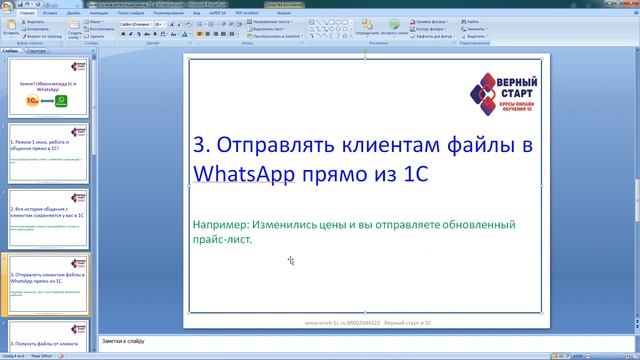
Task: Open the font name dropdown
Action: 151,24
